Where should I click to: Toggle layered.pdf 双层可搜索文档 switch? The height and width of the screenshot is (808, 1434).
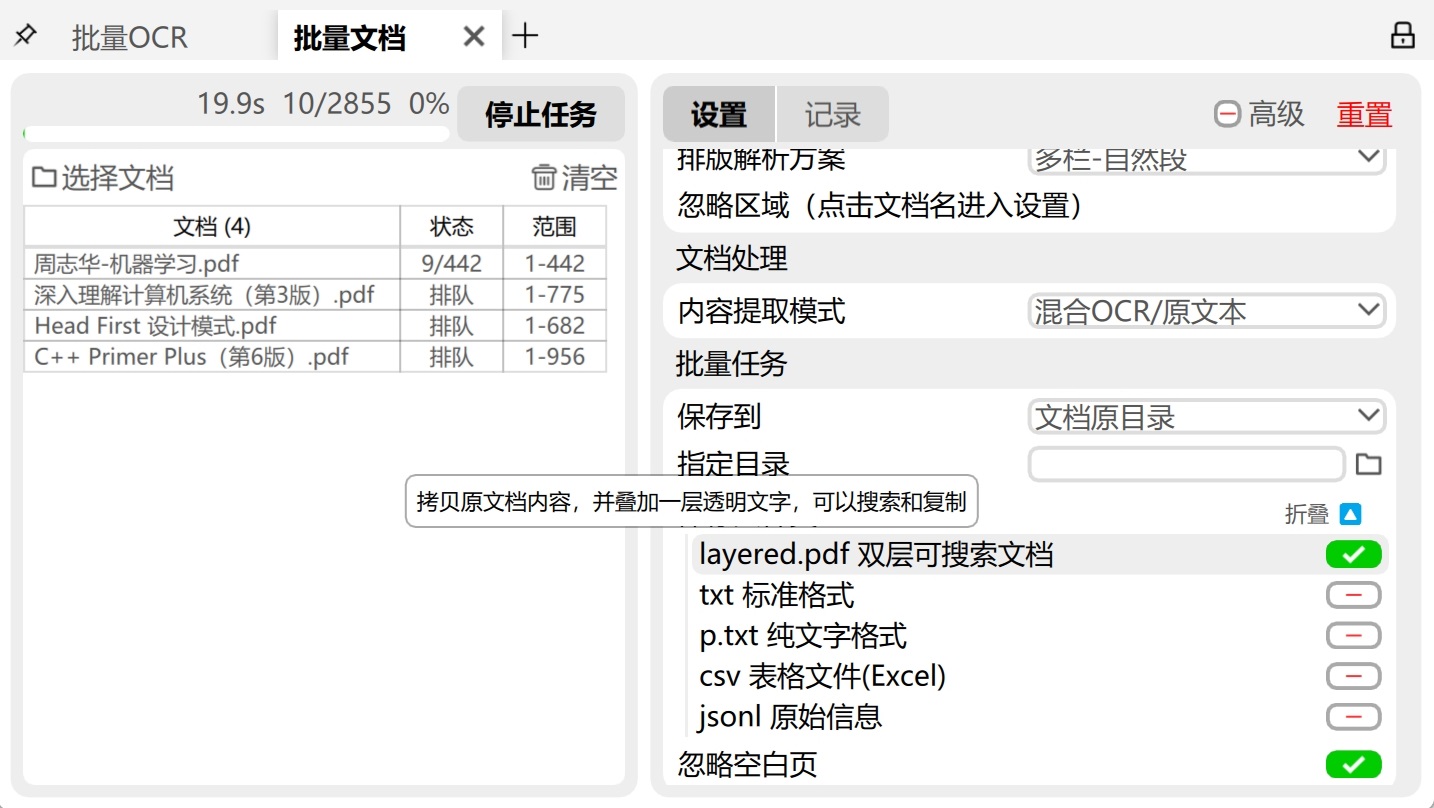point(1353,554)
